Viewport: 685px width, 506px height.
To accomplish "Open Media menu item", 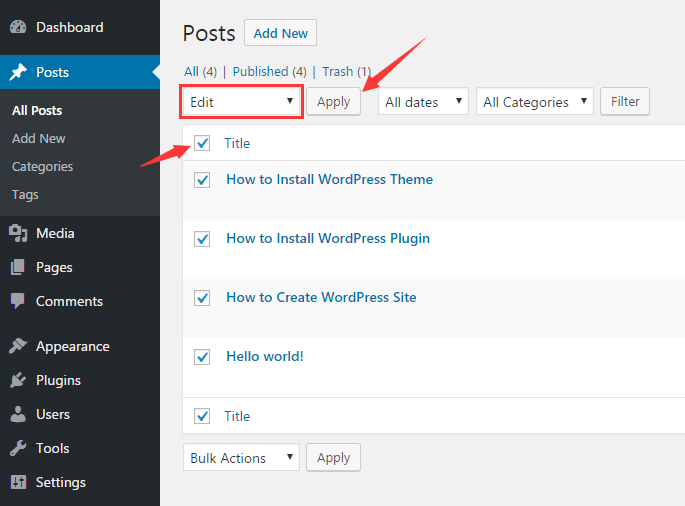I will [x=80, y=233].
